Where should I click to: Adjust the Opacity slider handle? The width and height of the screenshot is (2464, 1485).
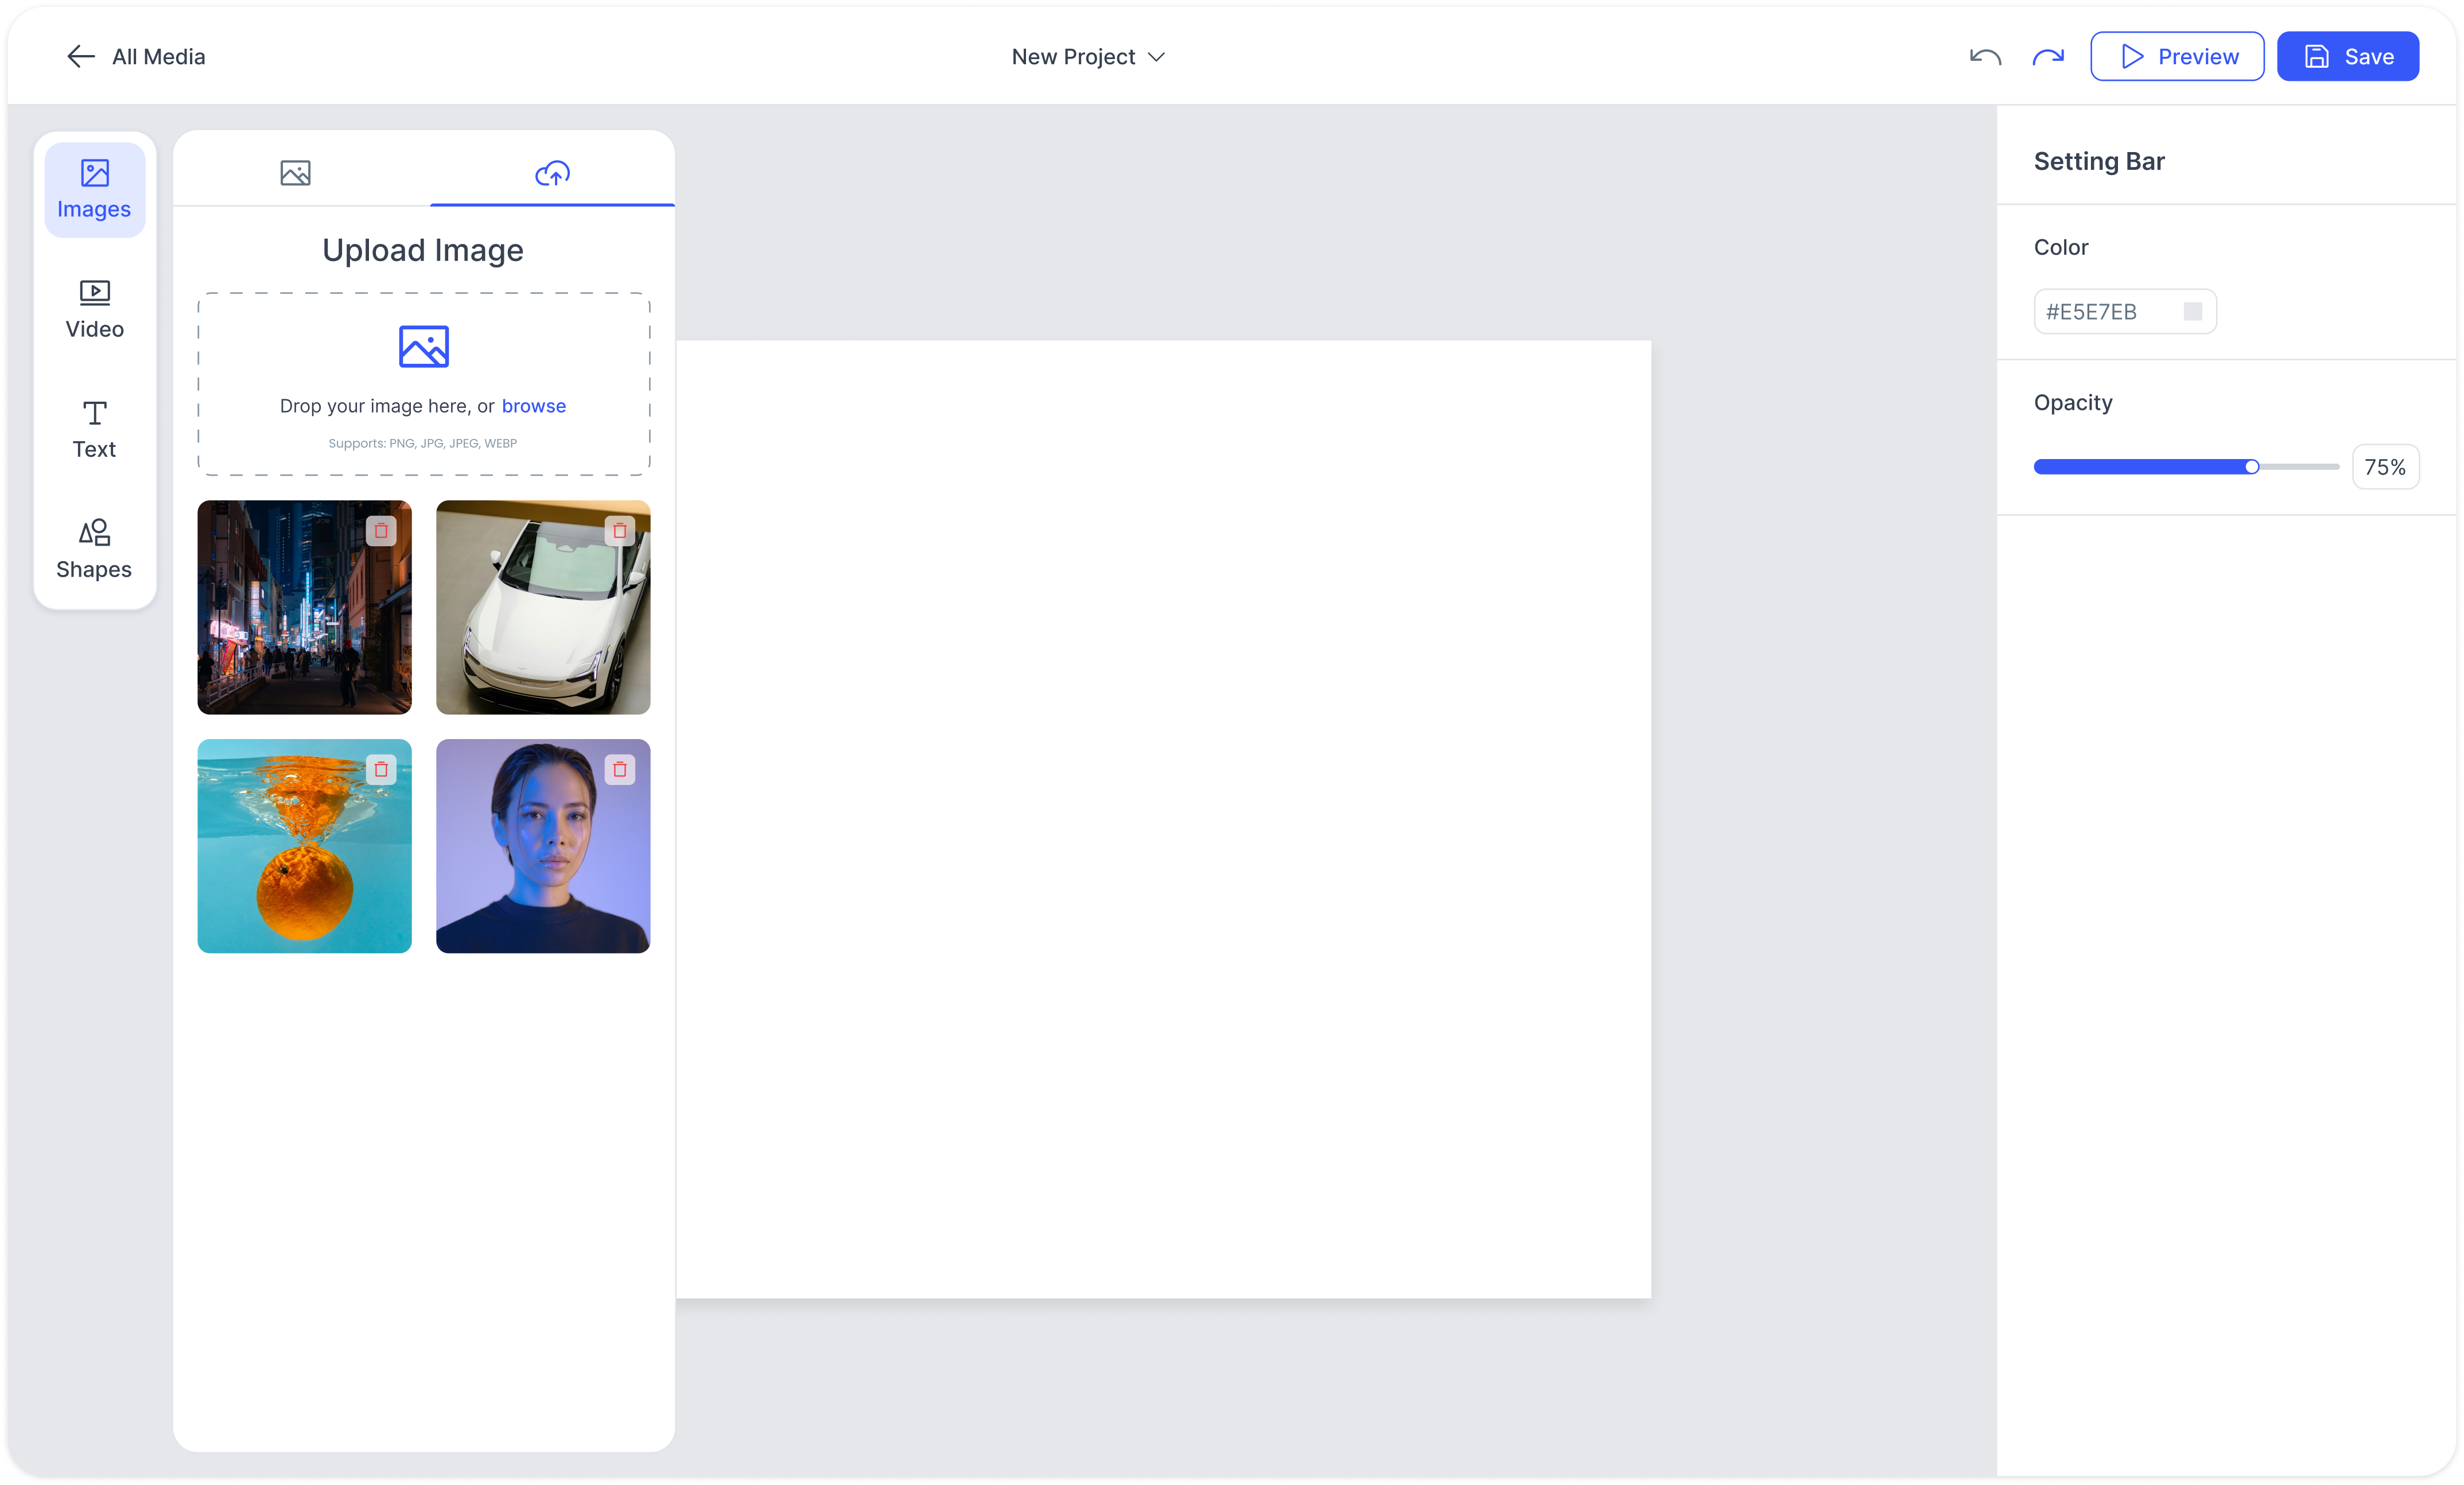pyautogui.click(x=2252, y=467)
